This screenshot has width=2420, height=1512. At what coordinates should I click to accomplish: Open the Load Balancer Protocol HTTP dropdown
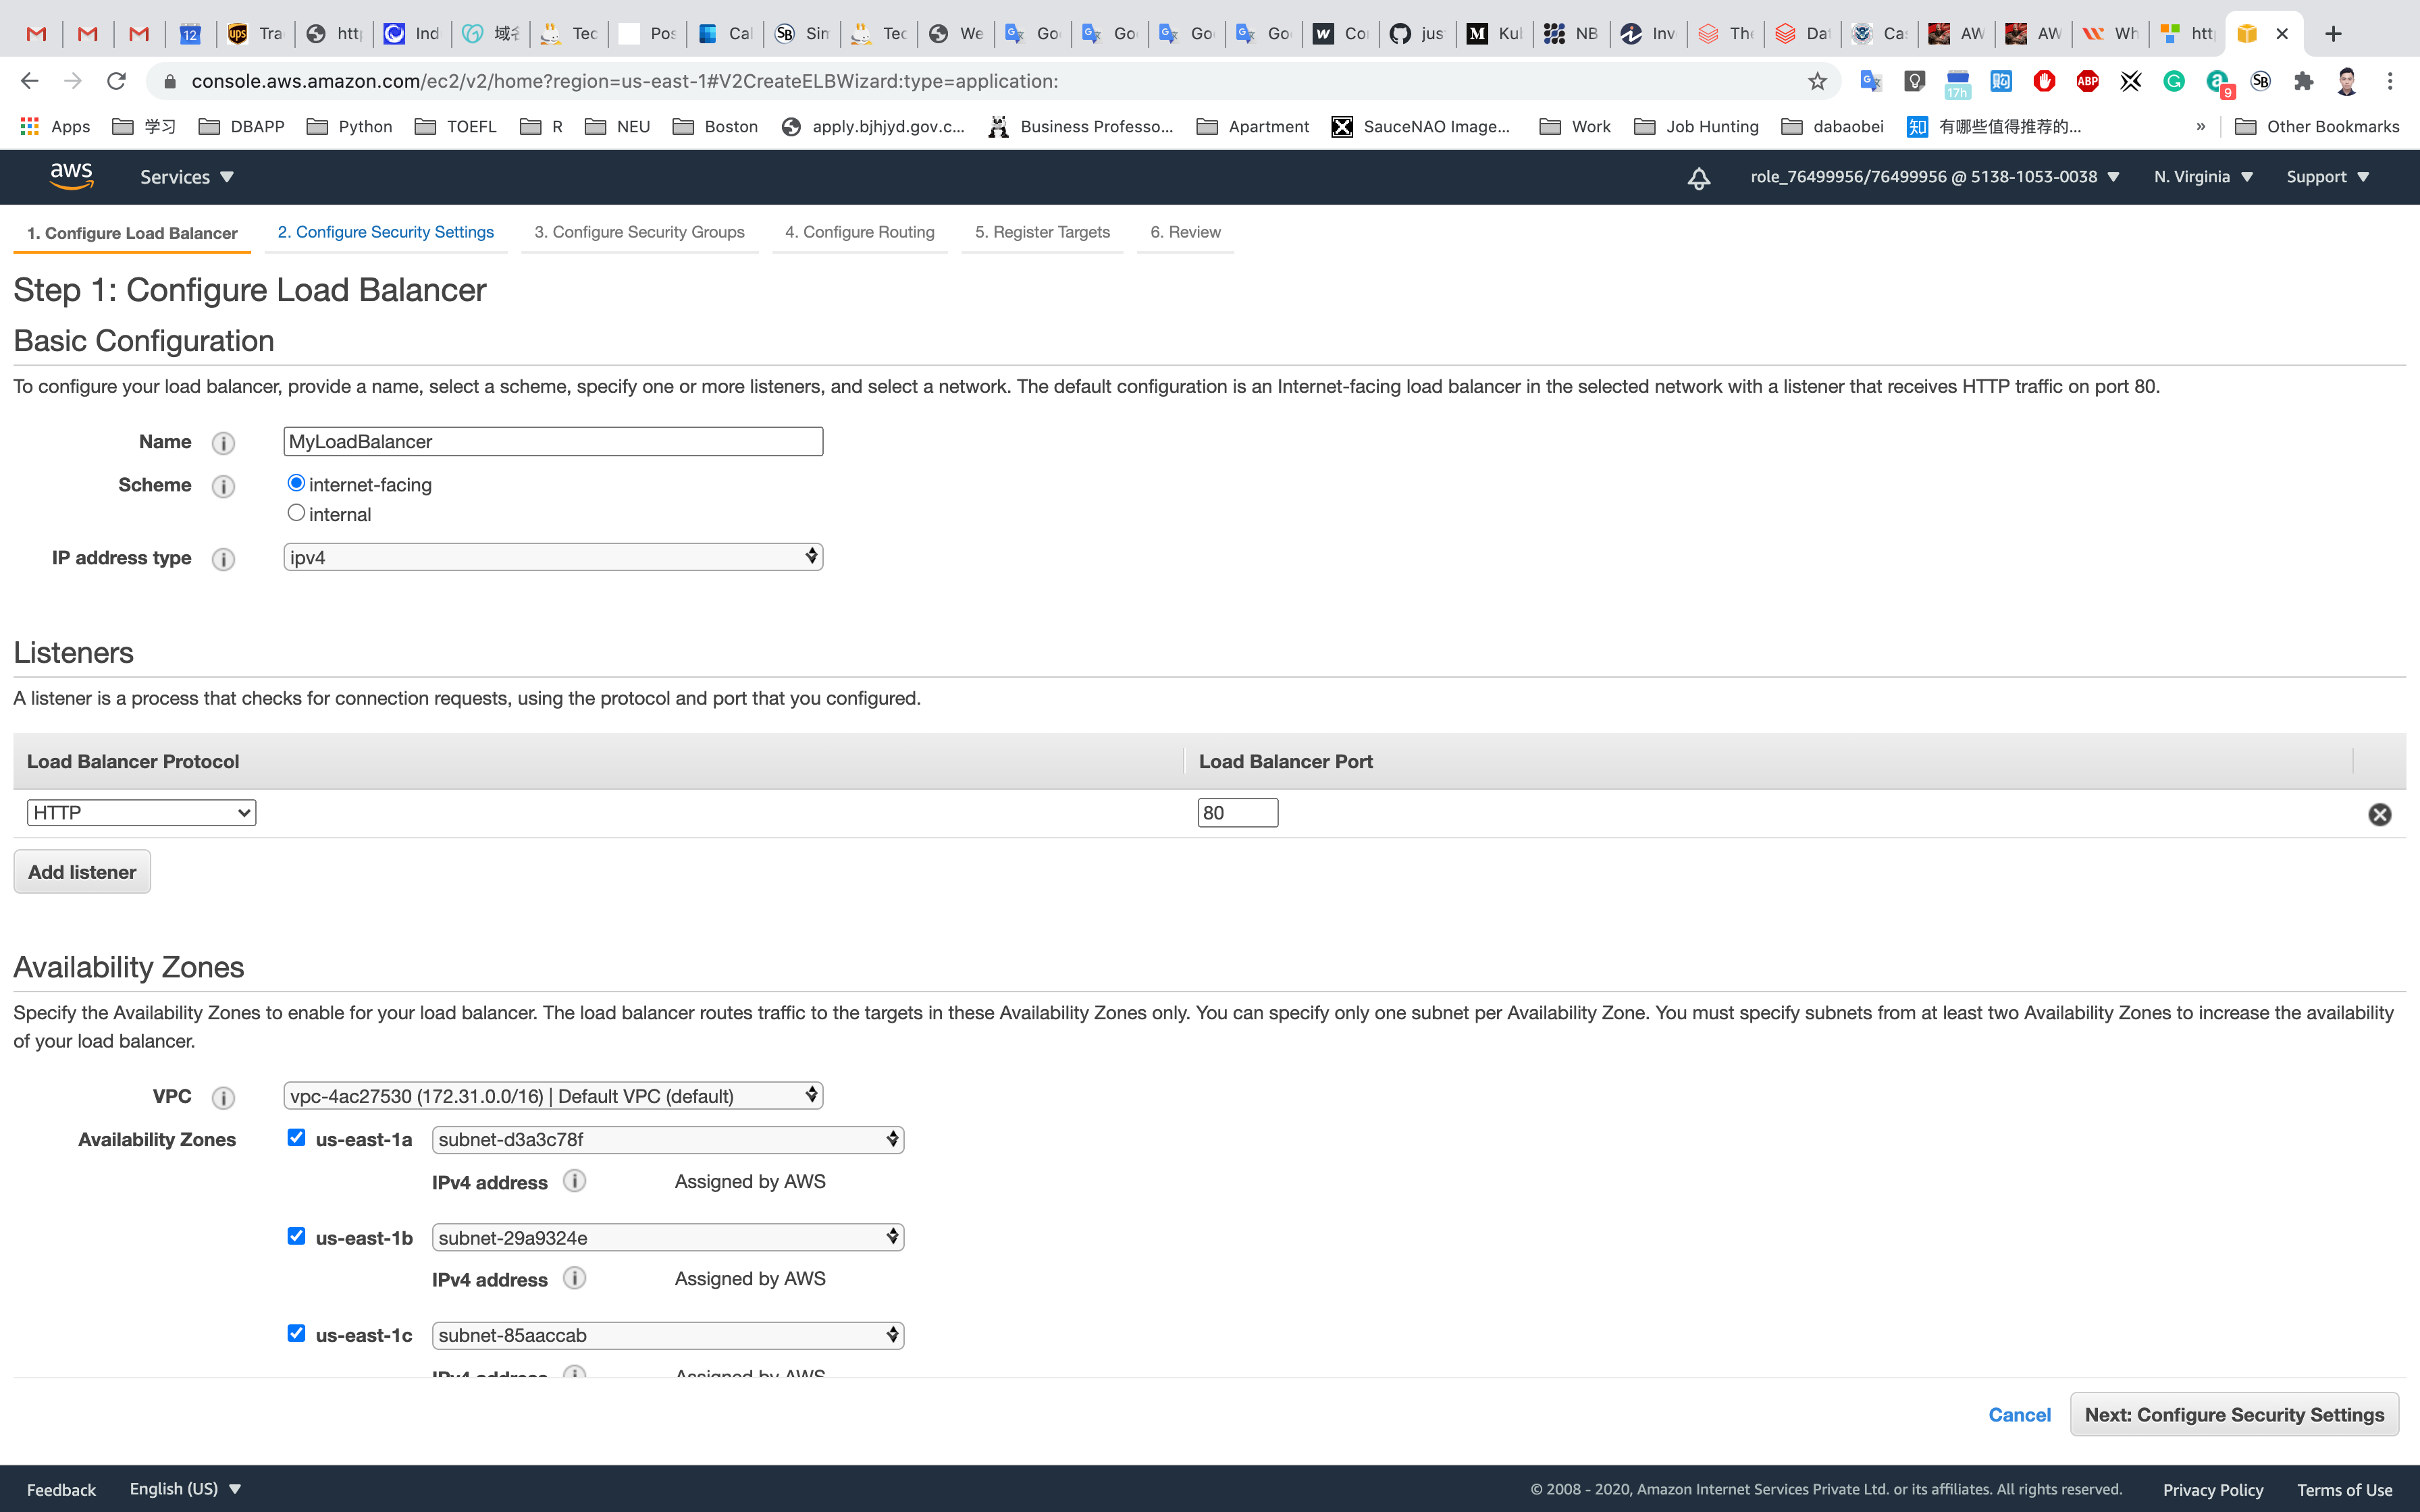141,813
